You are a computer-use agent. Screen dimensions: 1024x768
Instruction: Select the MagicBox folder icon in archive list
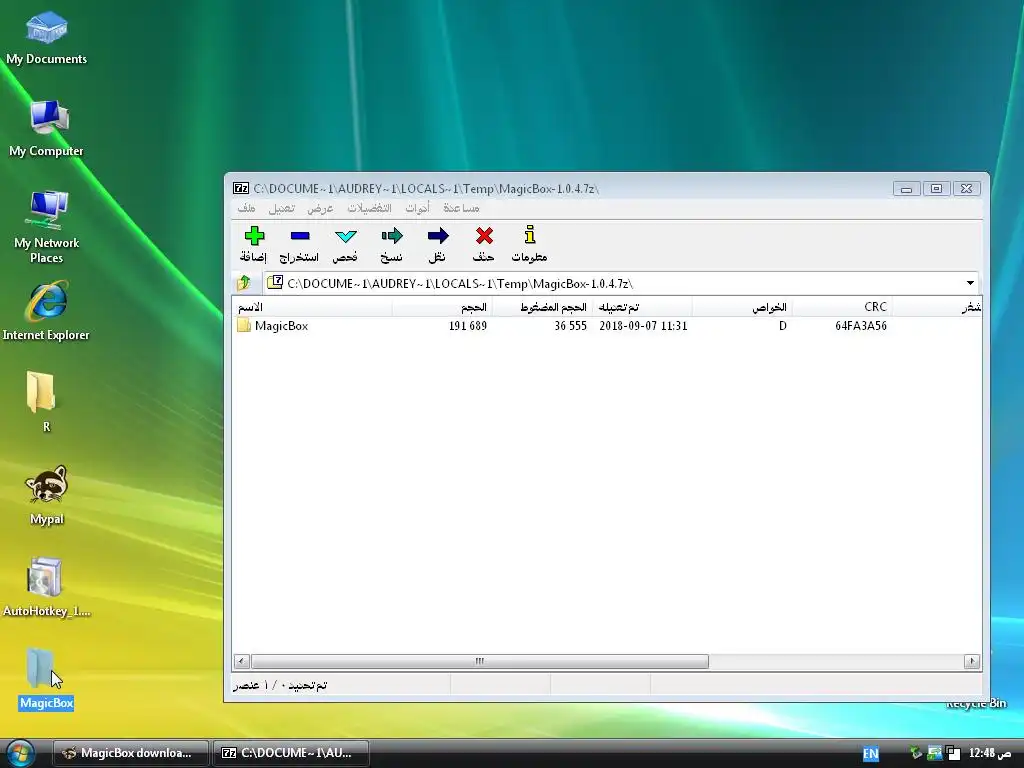(244, 325)
